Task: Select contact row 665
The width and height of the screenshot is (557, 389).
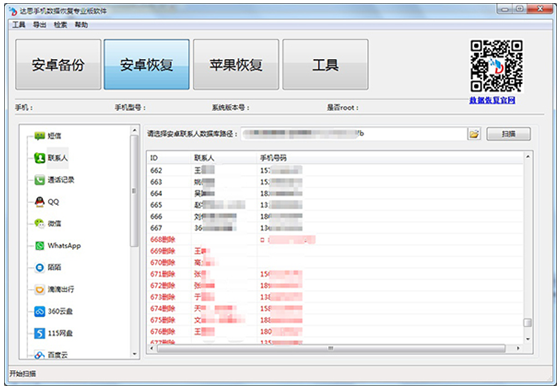Action: (335, 205)
